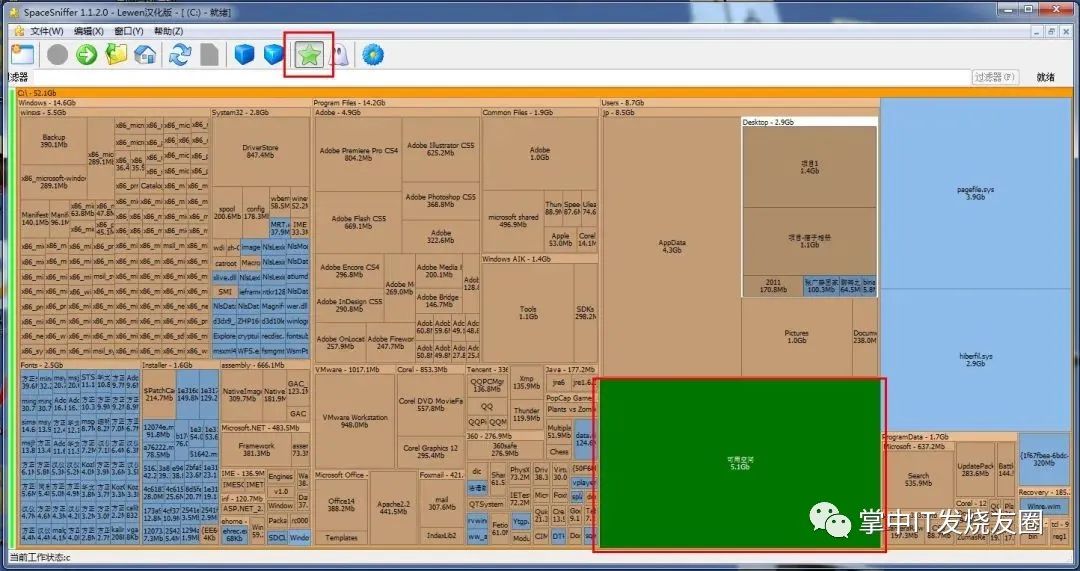Go forward with the green arrow icon
The height and width of the screenshot is (571, 1080).
click(87, 55)
